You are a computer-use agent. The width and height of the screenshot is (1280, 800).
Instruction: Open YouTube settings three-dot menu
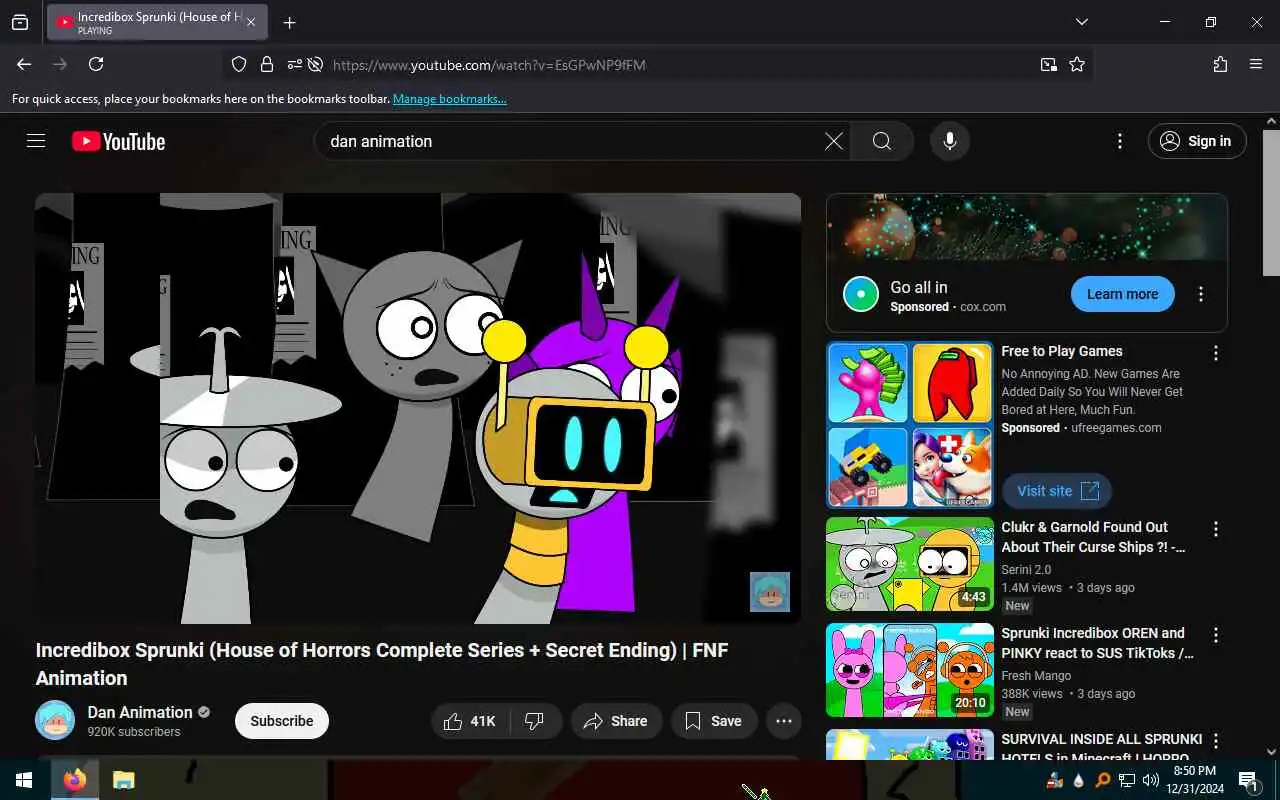click(1120, 141)
